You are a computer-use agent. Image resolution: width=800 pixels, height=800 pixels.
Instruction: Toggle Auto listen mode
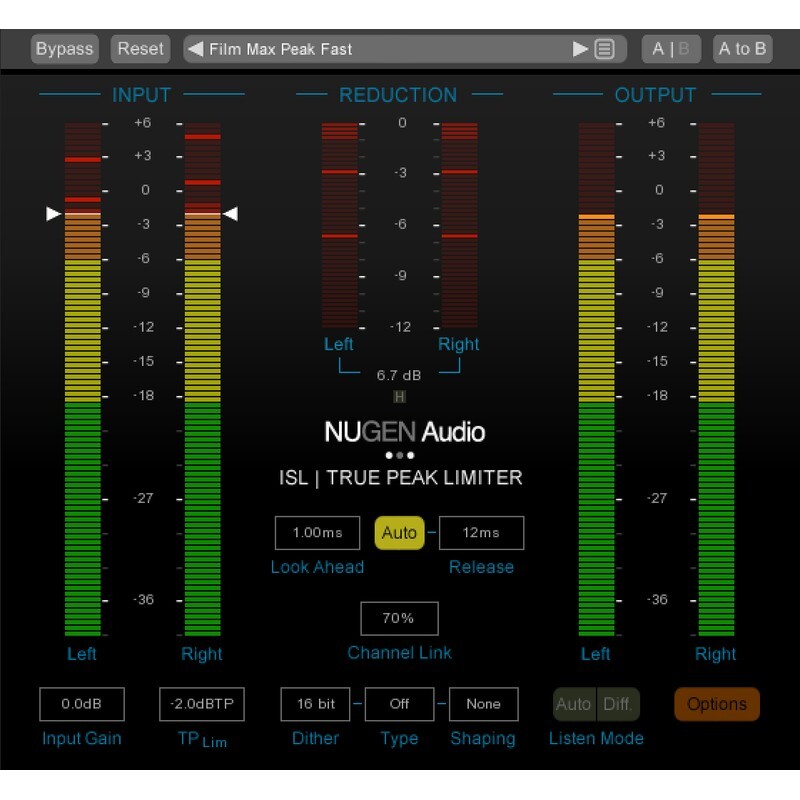[574, 704]
